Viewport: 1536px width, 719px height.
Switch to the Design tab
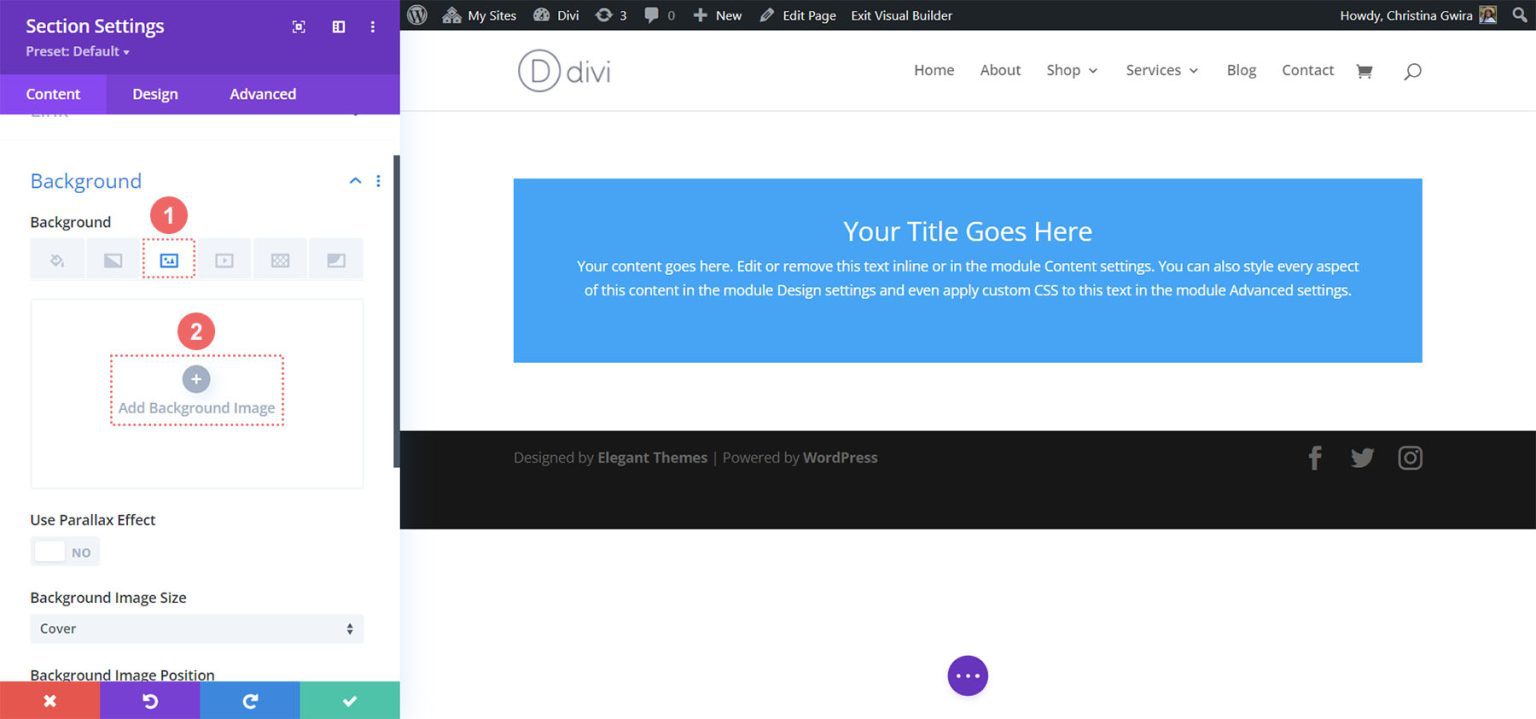click(154, 93)
